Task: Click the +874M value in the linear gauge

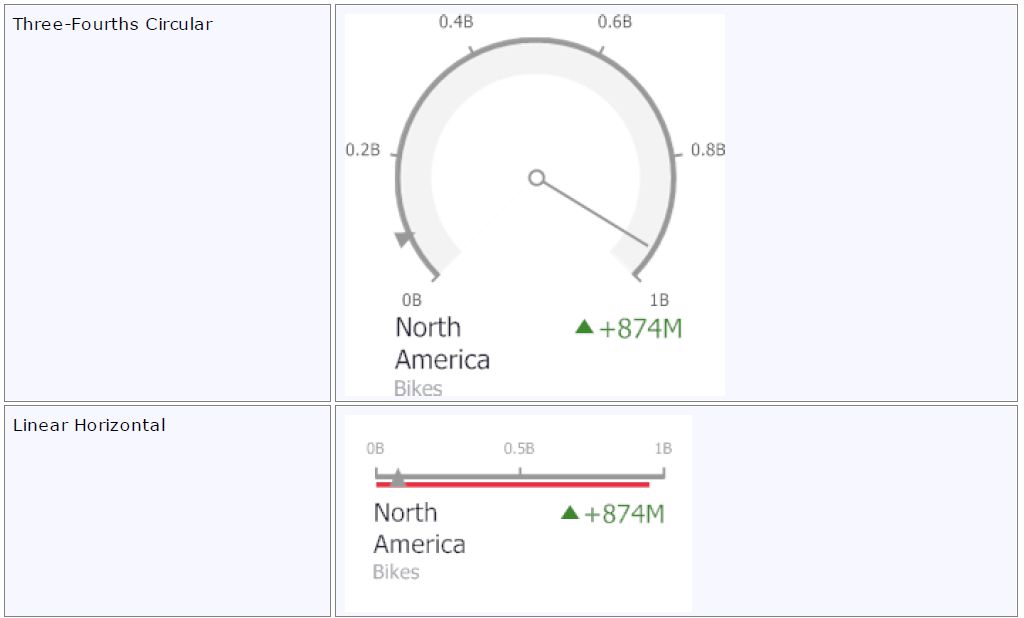Action: pos(624,514)
